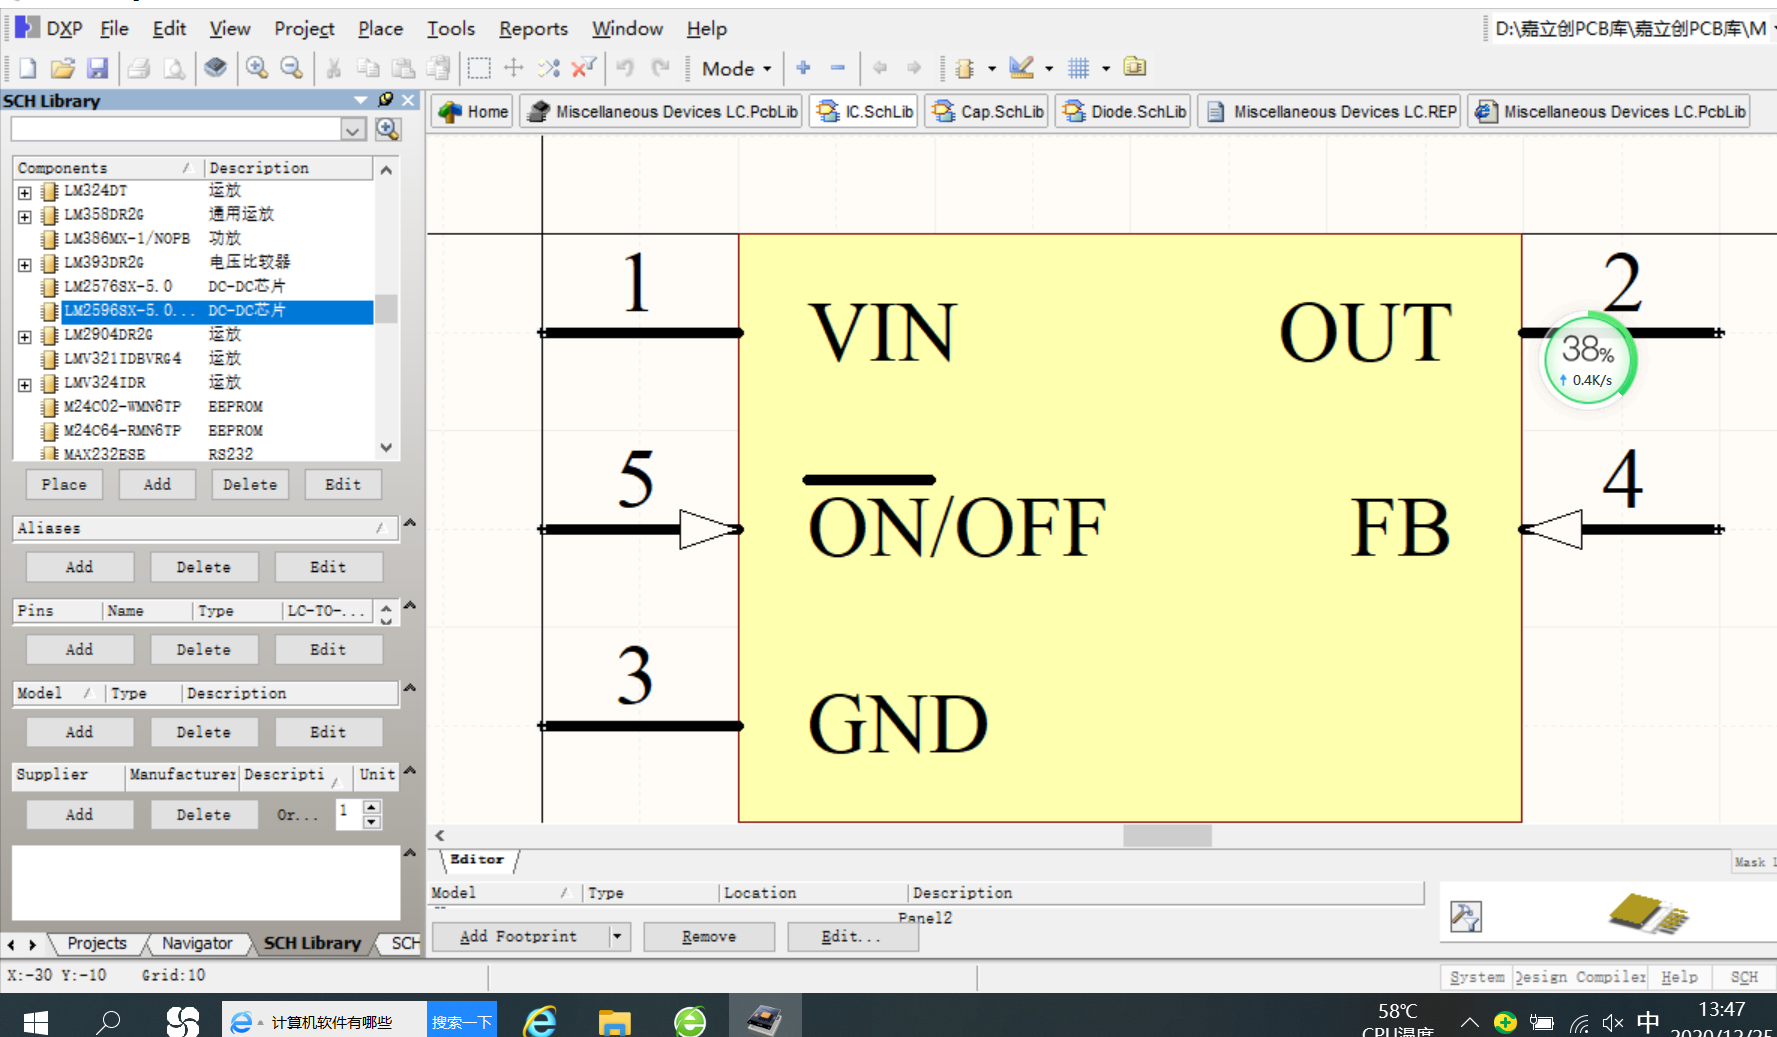This screenshot has height=1037, width=1777.
Task: Open the Add Footprint dropdown arrow
Action: coord(618,936)
